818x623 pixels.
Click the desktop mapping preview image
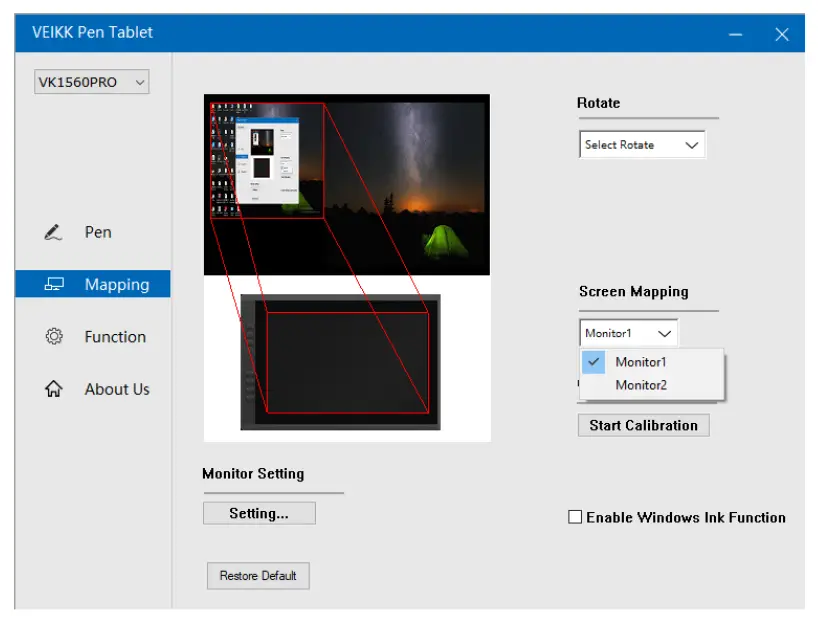click(347, 185)
